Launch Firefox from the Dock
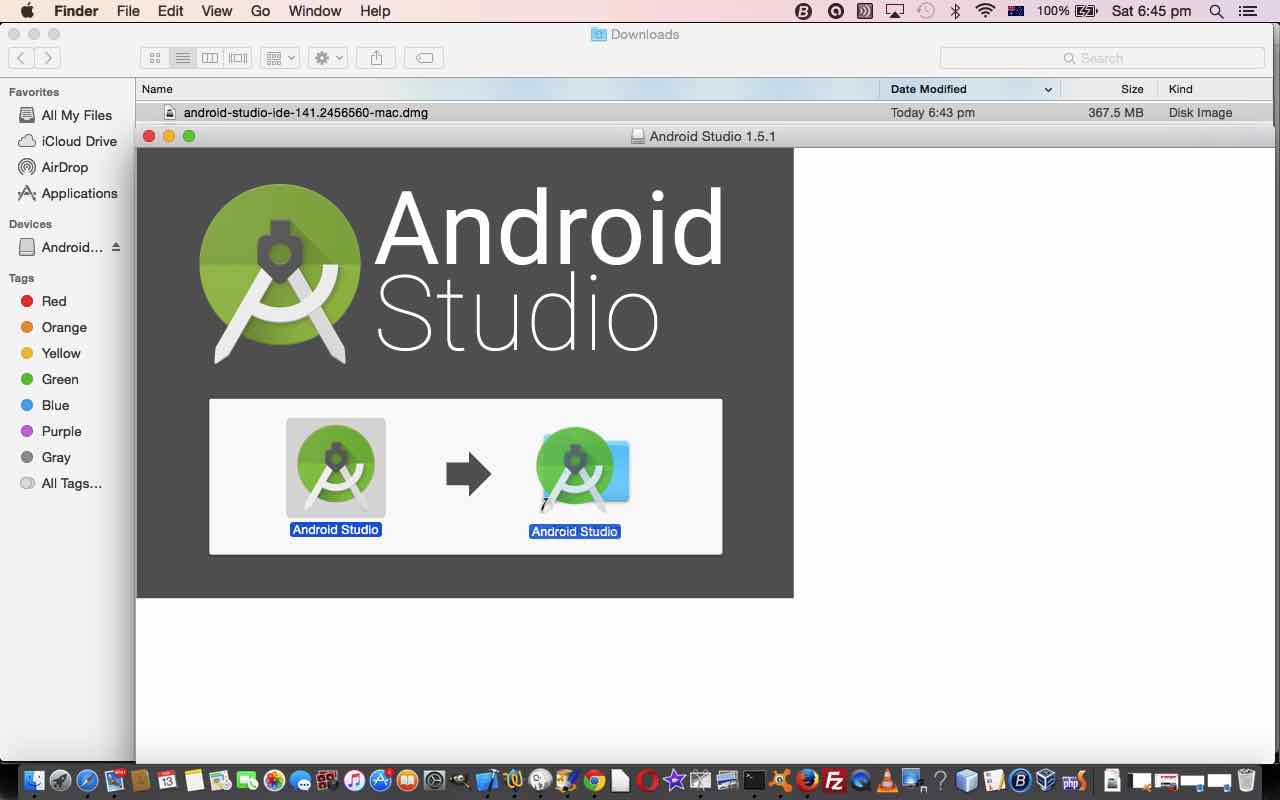 [x=807, y=780]
